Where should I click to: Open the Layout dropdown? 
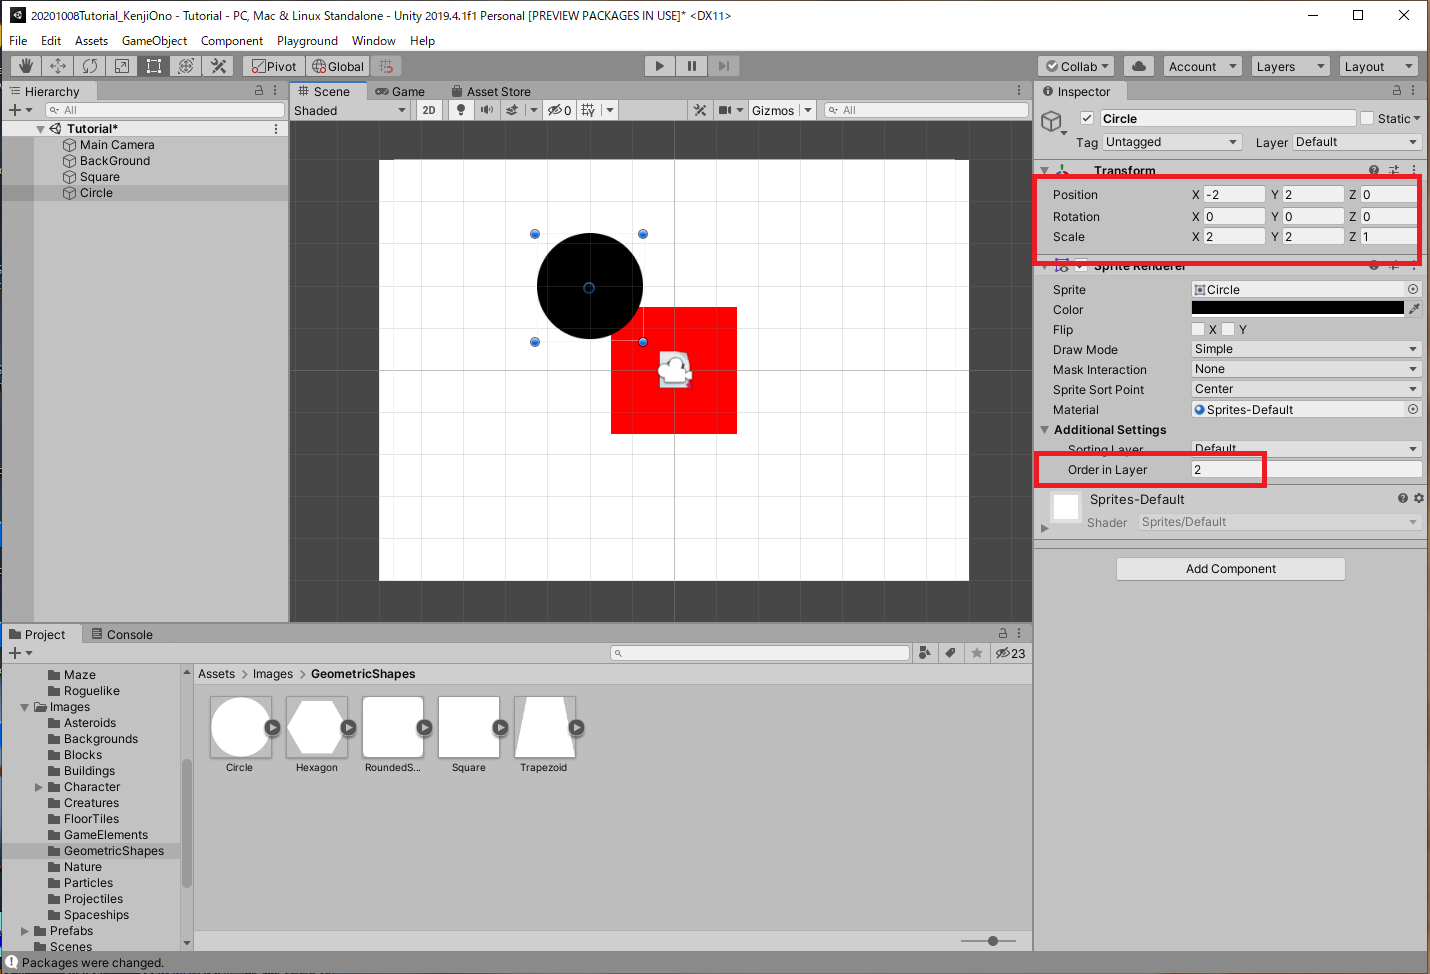coord(1378,66)
